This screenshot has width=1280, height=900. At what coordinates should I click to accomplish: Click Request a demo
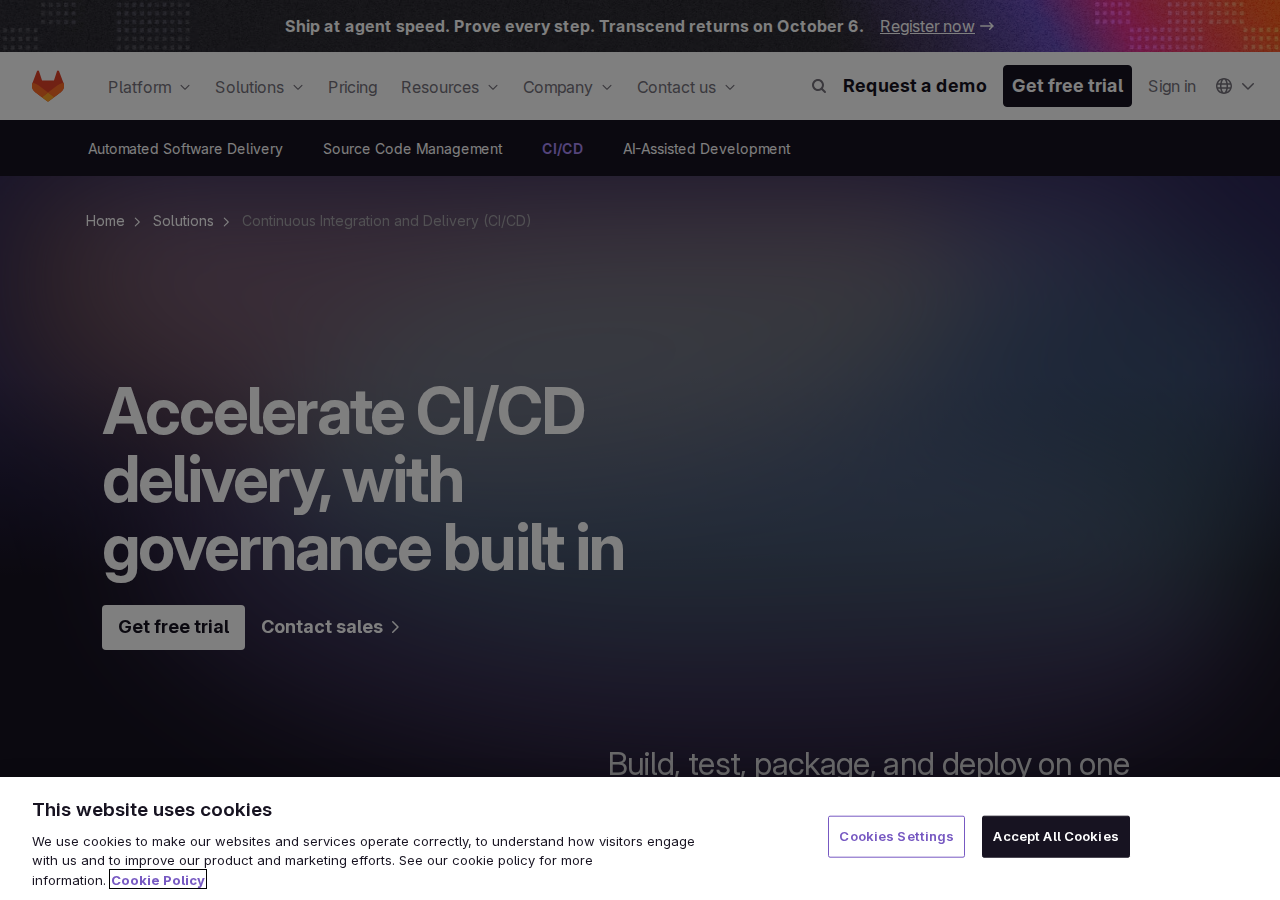(x=915, y=86)
